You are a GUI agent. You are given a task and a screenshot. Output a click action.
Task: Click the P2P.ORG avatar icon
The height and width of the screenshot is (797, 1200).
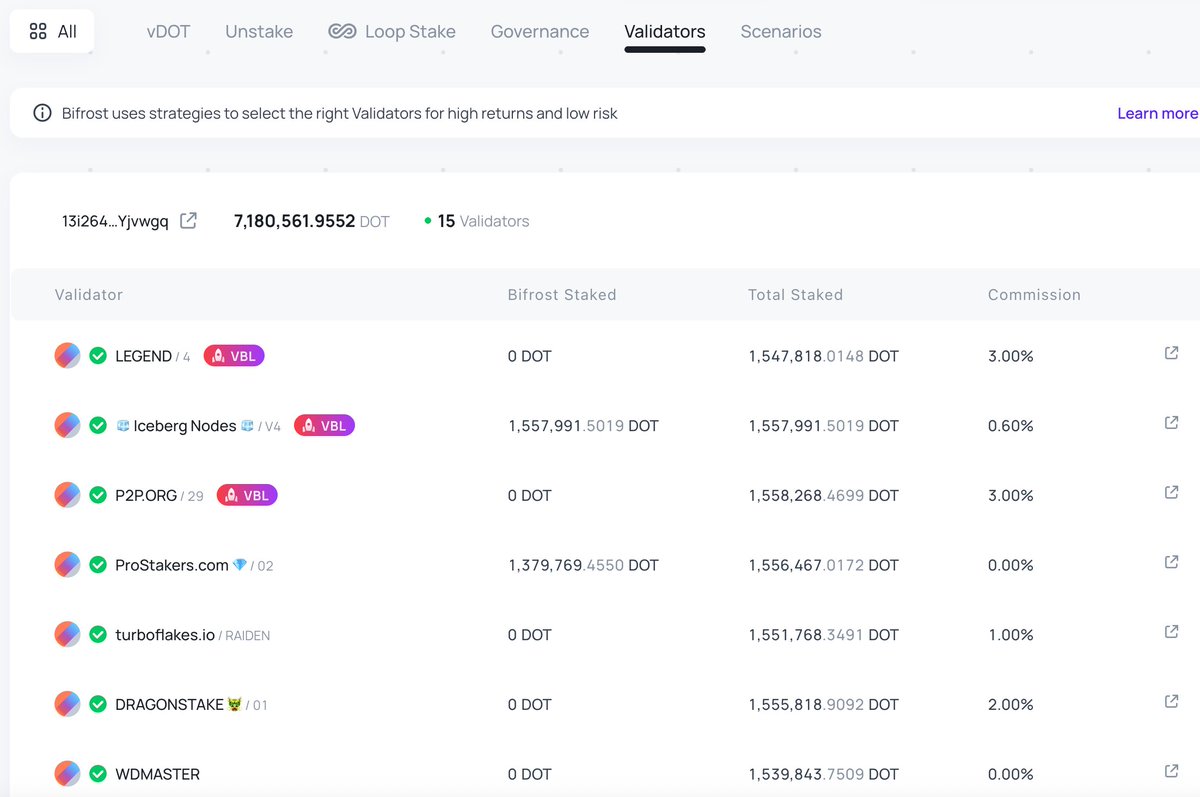pyautogui.click(x=67, y=495)
